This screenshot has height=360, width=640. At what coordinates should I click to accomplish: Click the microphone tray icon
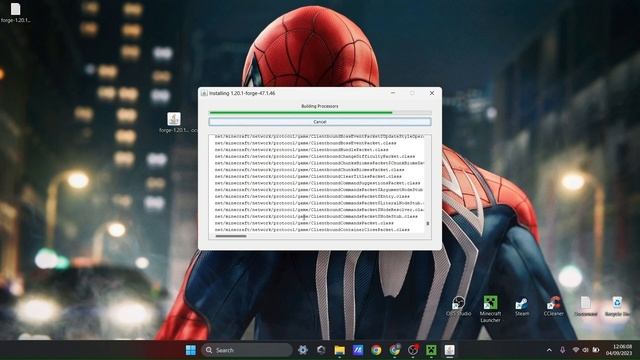coord(562,350)
